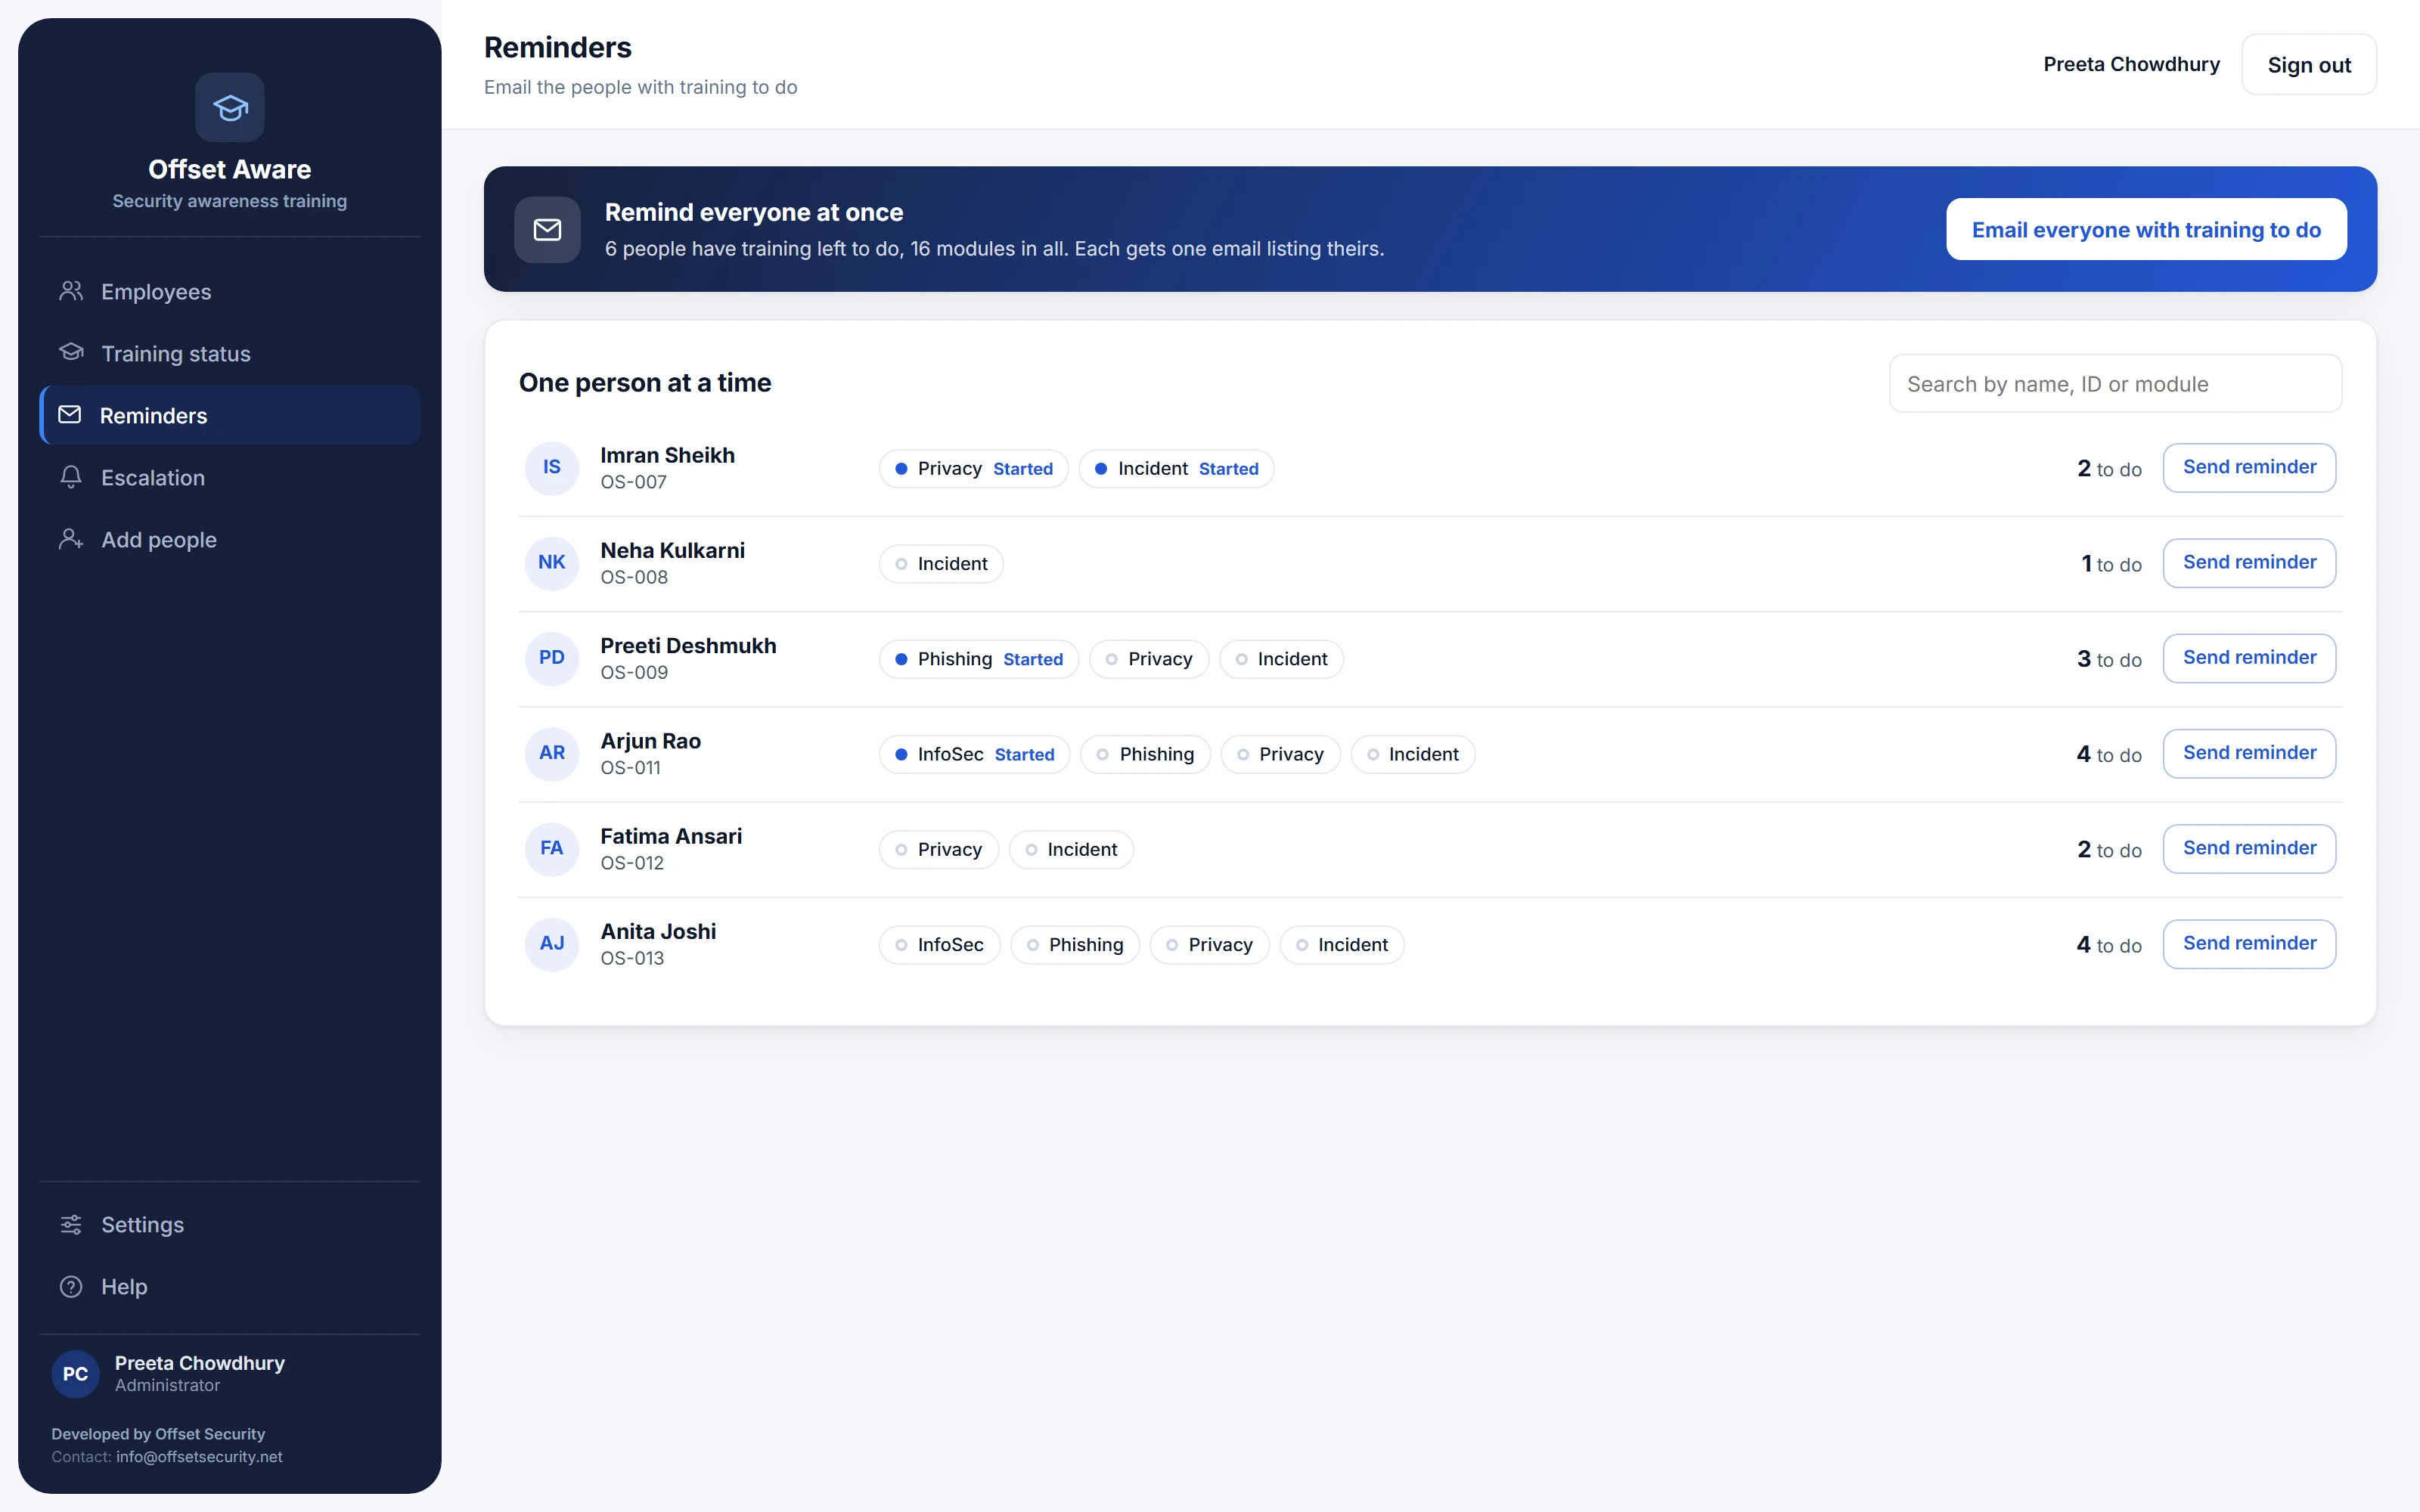The height and width of the screenshot is (1512, 2420).
Task: Click Preeti Deshmukh's Privacy chip
Action: (x=1149, y=658)
